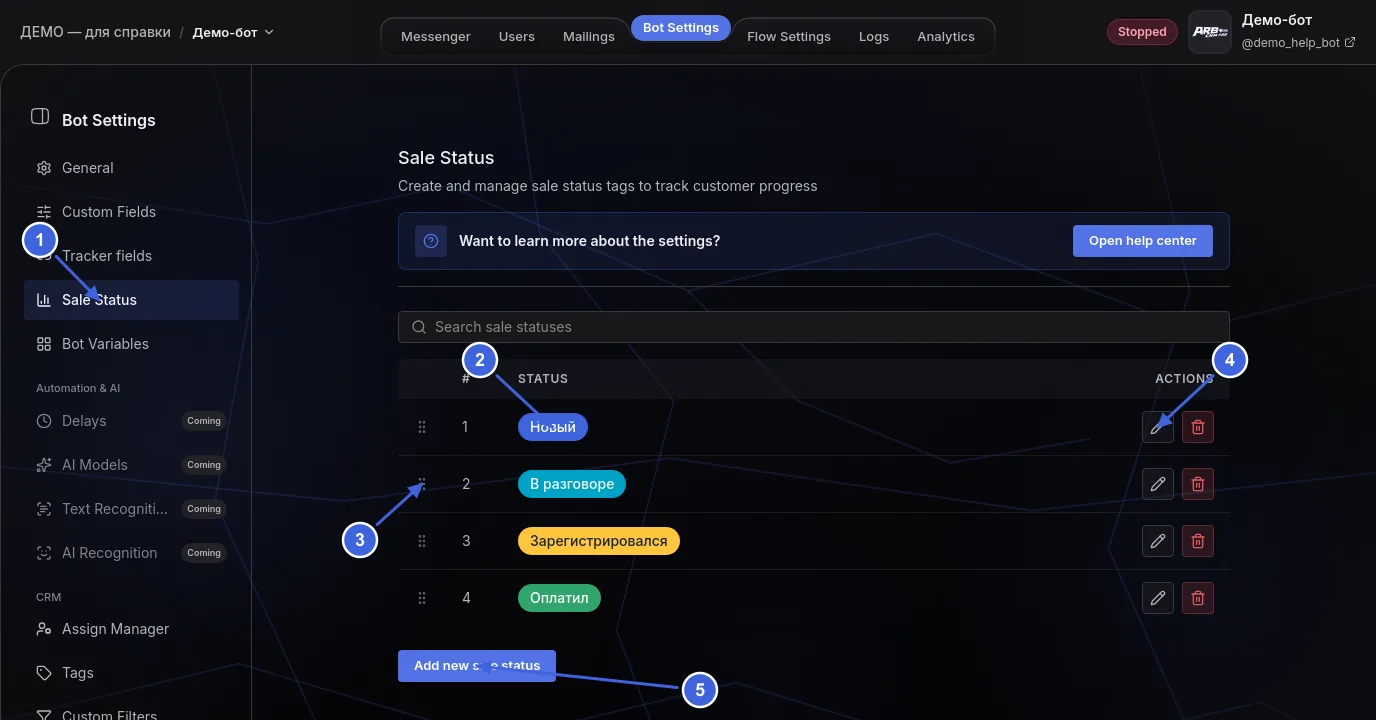Screen dimensions: 1376x720
Task: Click the Stopped status badge
Action: point(1142,32)
